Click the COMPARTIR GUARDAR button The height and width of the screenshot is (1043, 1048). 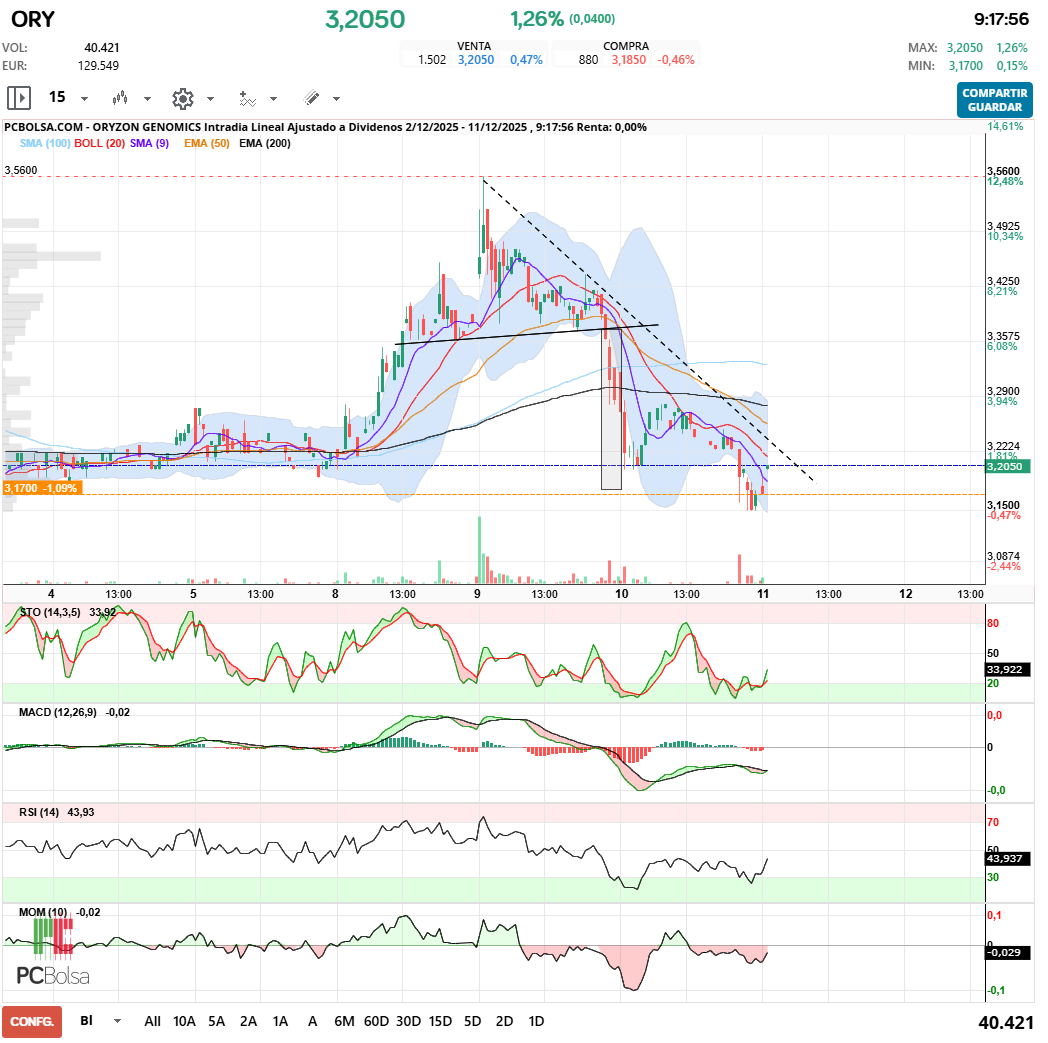pyautogui.click(x=996, y=98)
